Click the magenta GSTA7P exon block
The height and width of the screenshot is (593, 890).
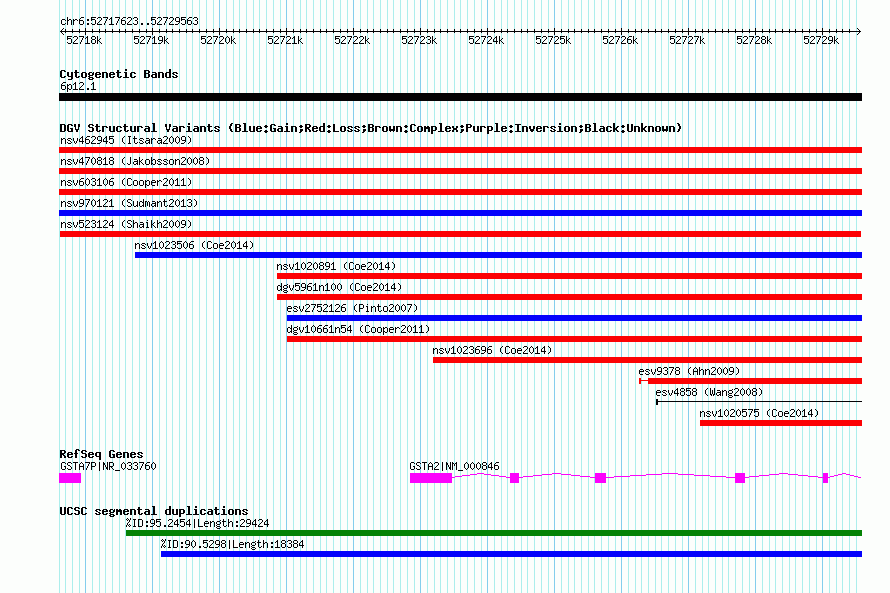click(x=70, y=478)
